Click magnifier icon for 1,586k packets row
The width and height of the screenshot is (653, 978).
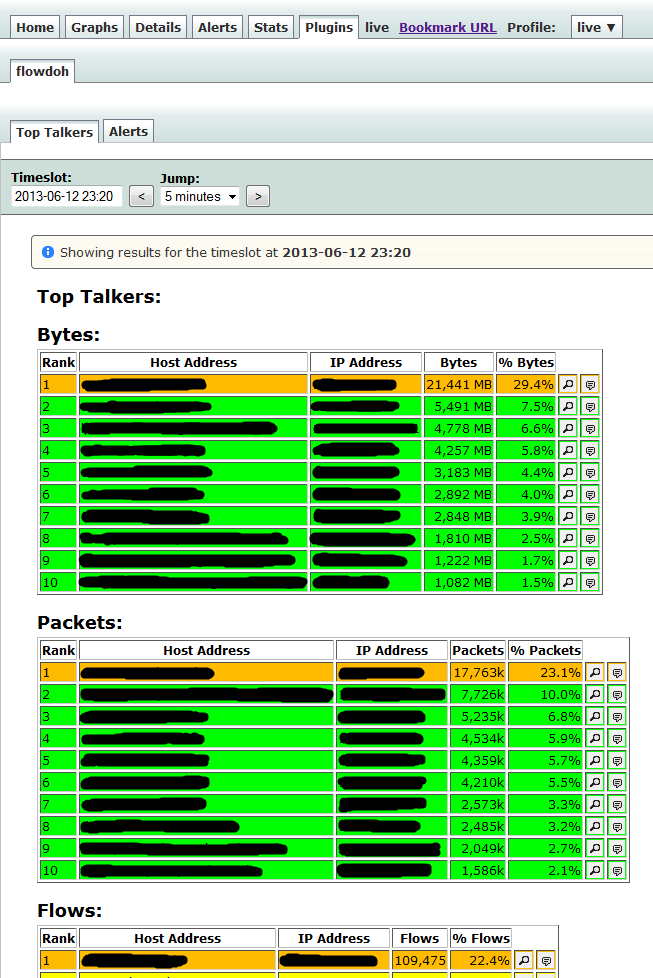595,871
